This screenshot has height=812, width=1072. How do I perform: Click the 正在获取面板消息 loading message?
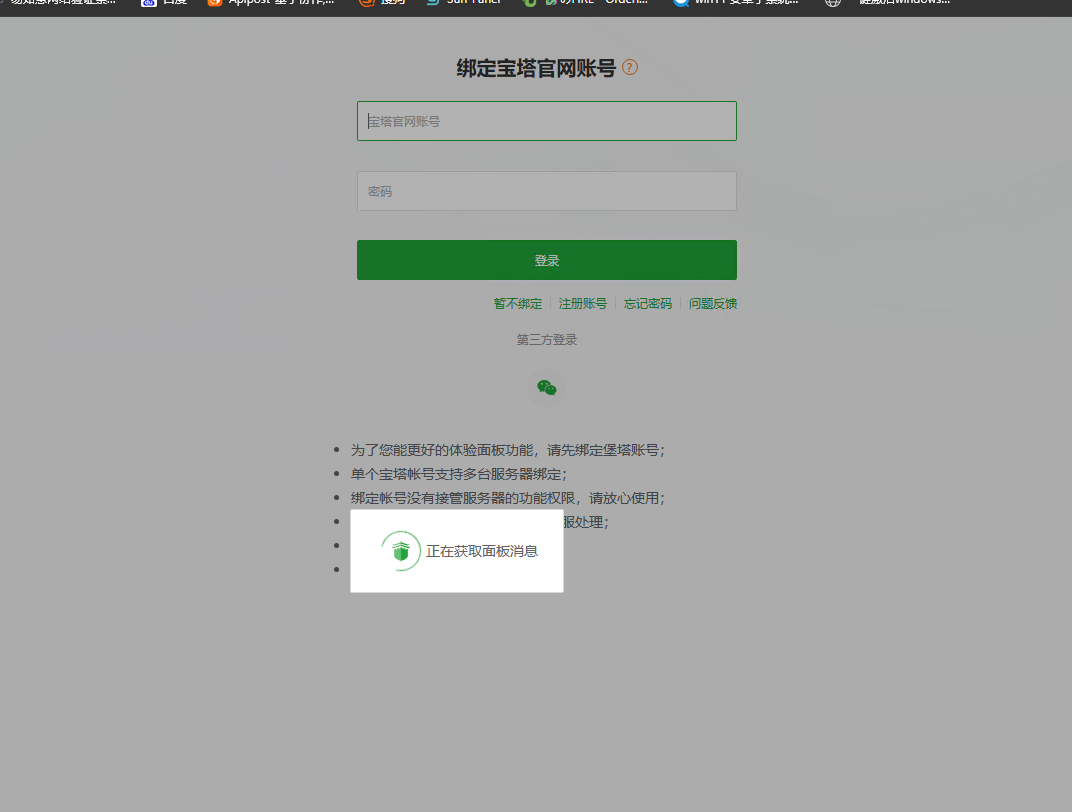[x=482, y=551]
